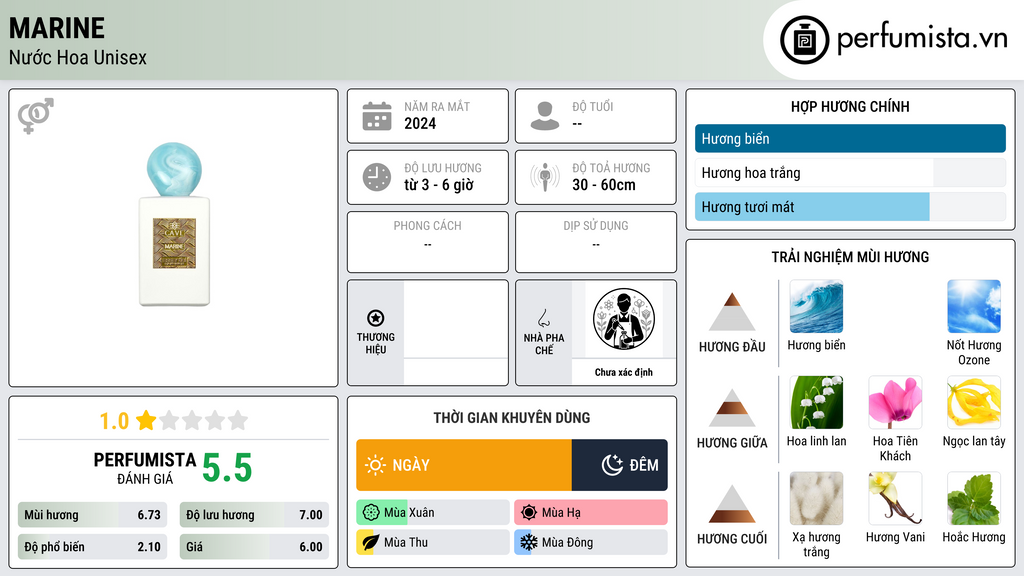Click the launch year value 2024
The width and height of the screenshot is (1024, 576).
coord(420,123)
